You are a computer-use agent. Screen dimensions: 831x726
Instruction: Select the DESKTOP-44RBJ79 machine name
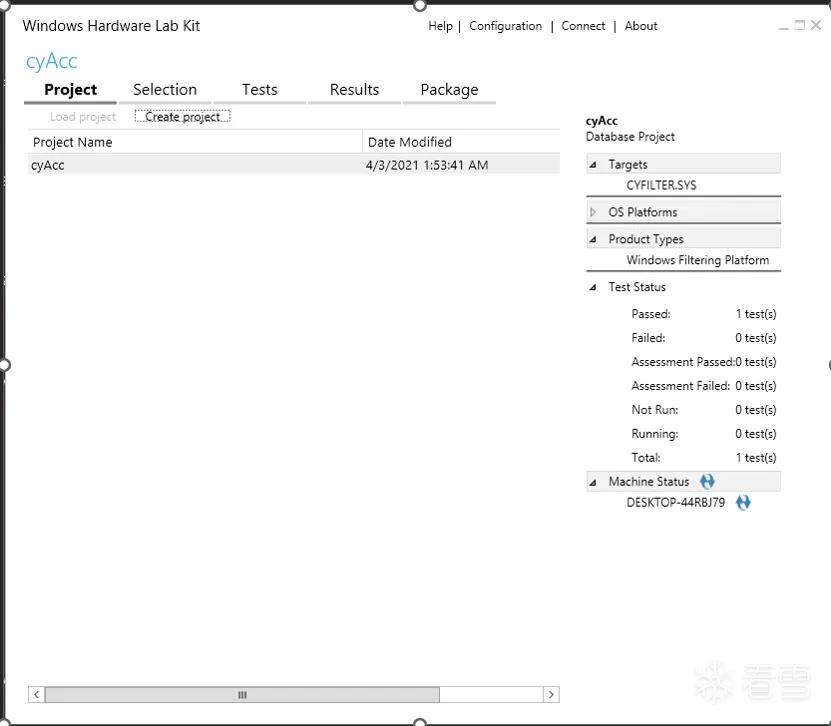pyautogui.click(x=675, y=502)
